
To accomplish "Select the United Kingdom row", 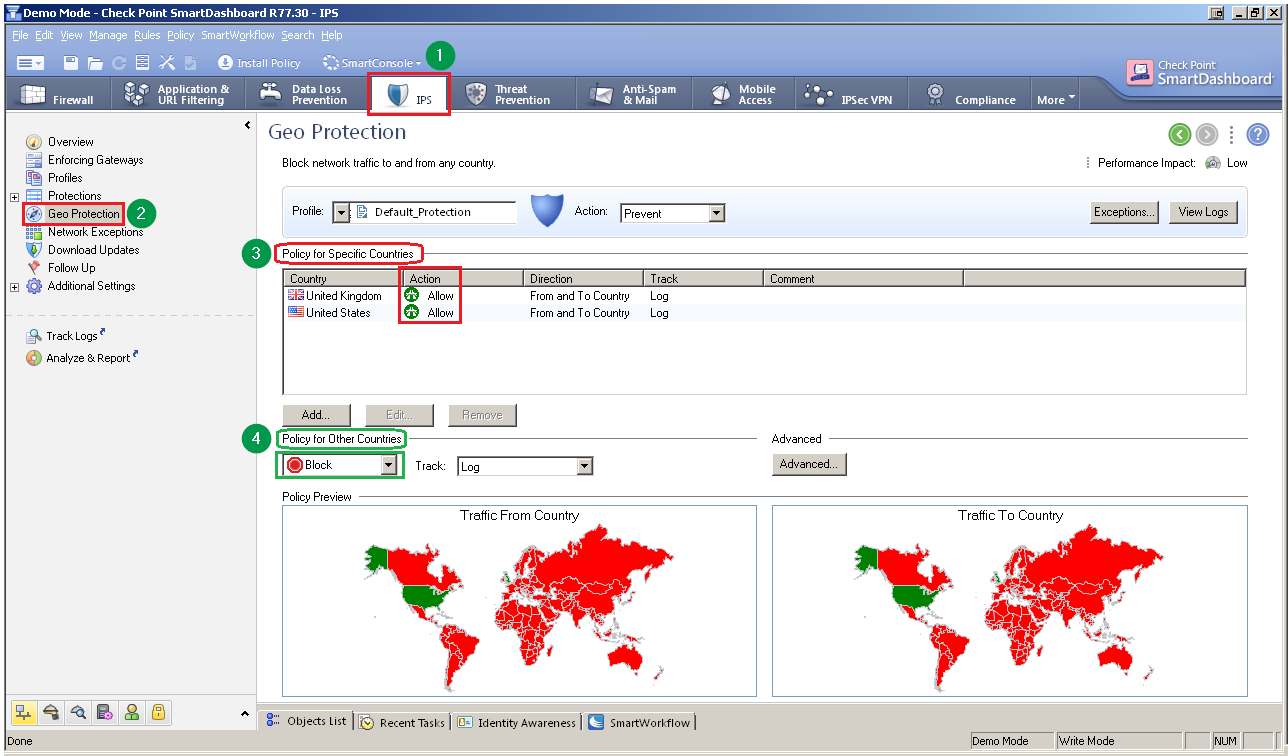I will [765, 296].
